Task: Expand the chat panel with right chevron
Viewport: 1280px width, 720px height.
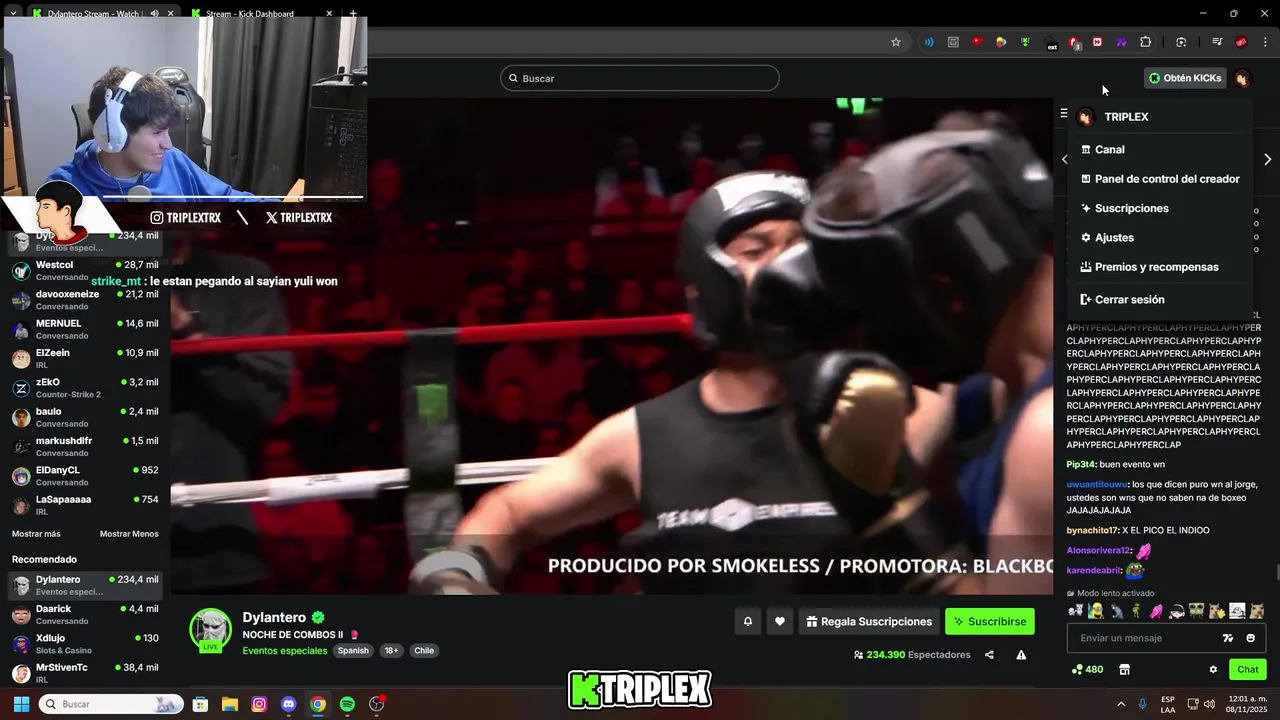Action: point(1267,159)
